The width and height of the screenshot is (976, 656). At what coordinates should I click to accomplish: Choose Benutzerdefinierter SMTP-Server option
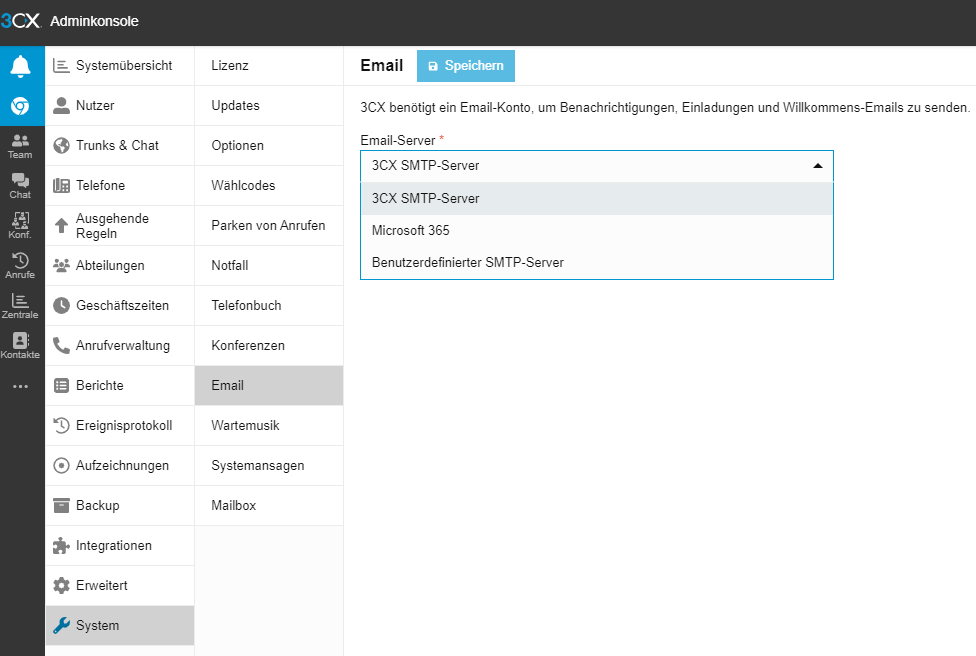tap(596, 263)
